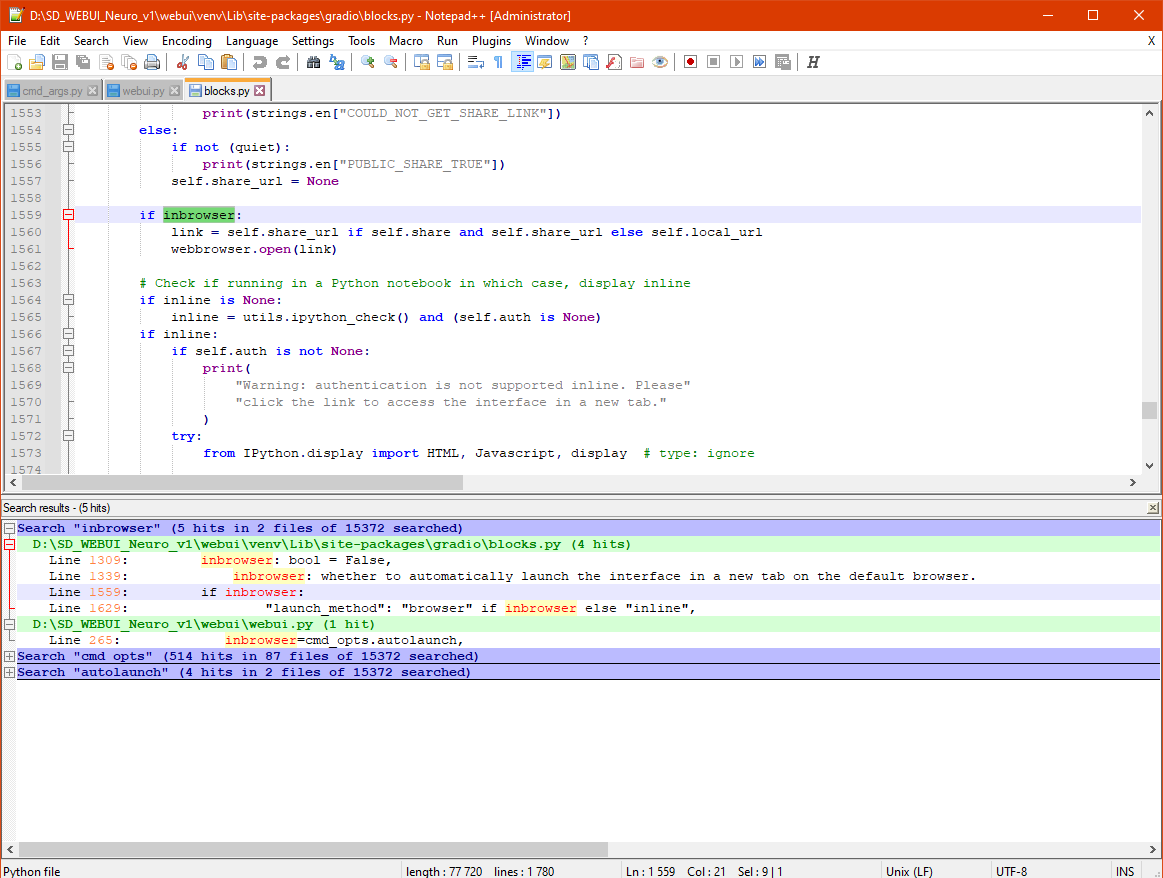Click the UTF-8 encoding status bar field
The height and width of the screenshot is (878, 1163).
1010,871
